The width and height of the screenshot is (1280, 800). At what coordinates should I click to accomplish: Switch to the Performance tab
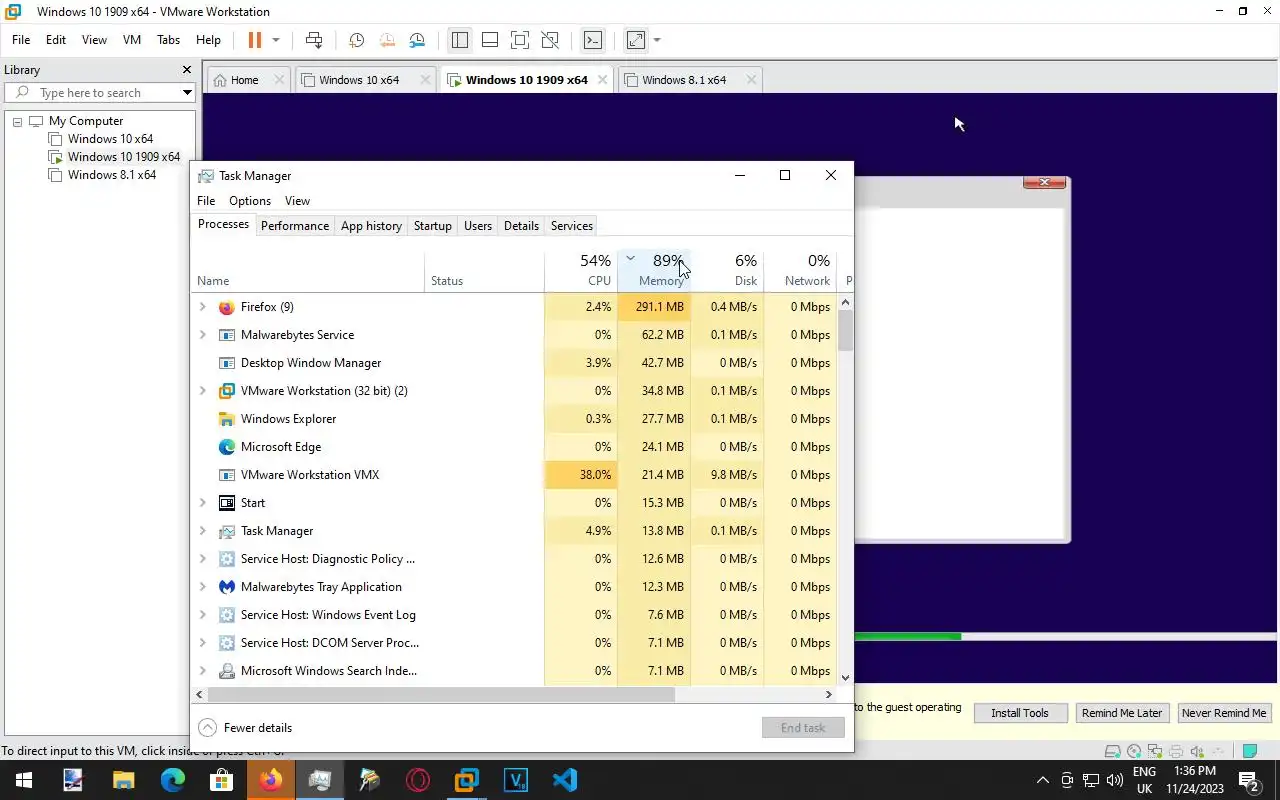[x=295, y=226]
